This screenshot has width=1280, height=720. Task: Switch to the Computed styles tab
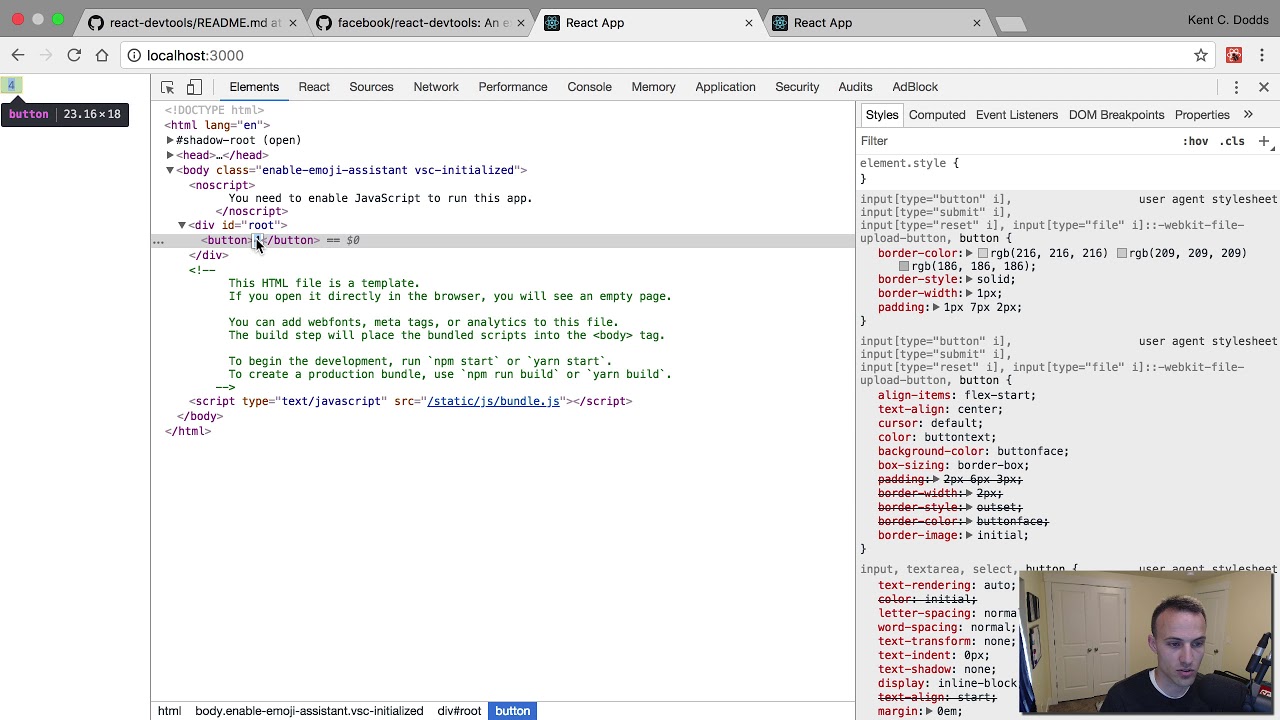pyautogui.click(x=937, y=115)
